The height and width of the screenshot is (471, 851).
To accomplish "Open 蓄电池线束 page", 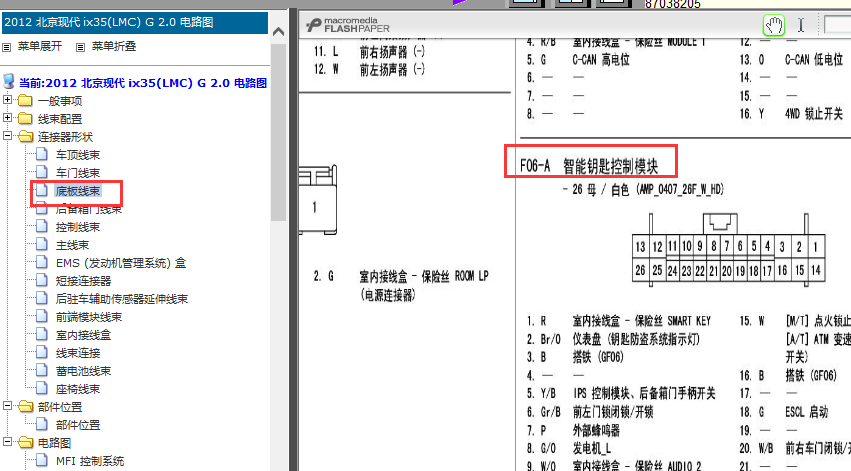I will [x=83, y=371].
